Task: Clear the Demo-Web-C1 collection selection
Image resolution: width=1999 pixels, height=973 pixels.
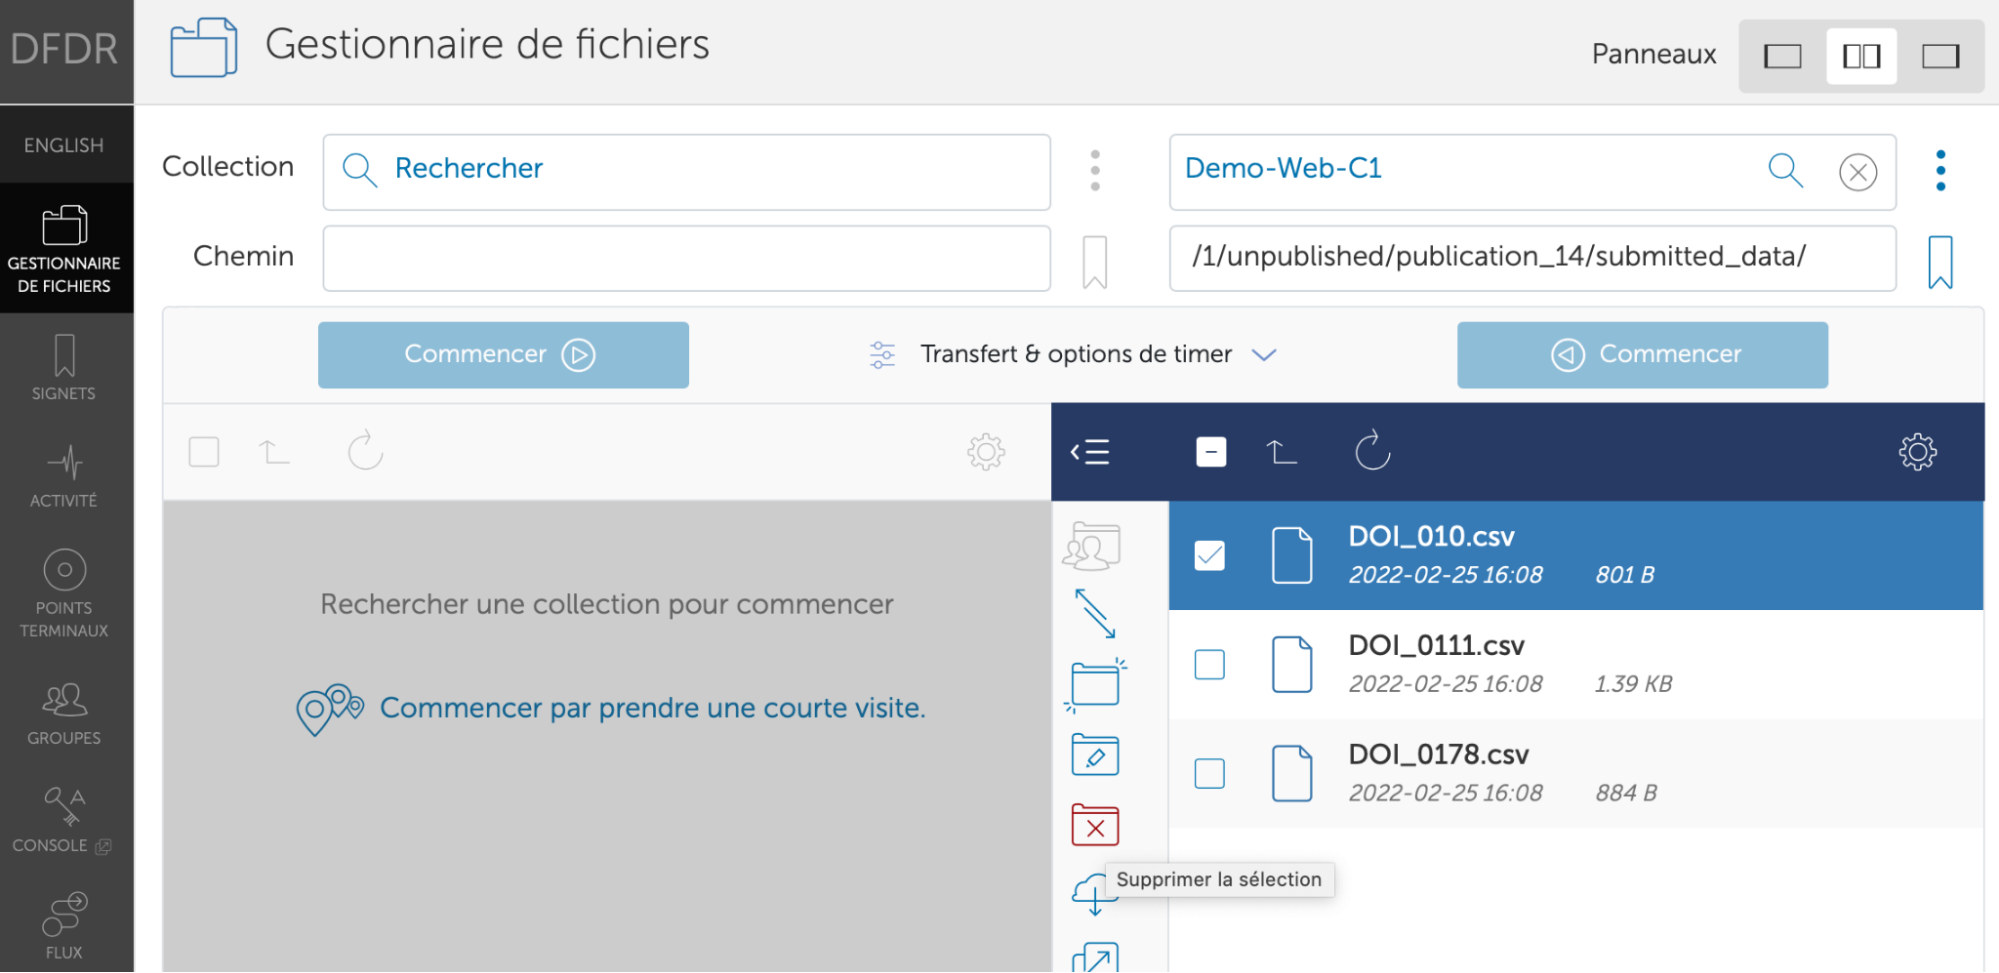Action: coord(1857,172)
